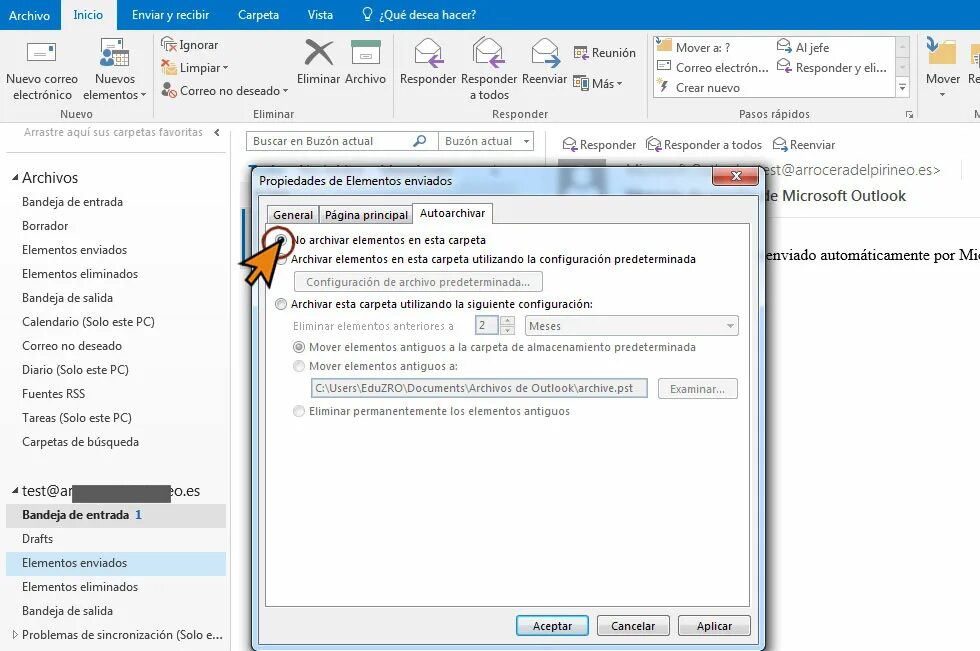This screenshot has width=980, height=651.
Task: Open Calendario (Solo este PC) folder
Action: click(x=88, y=322)
